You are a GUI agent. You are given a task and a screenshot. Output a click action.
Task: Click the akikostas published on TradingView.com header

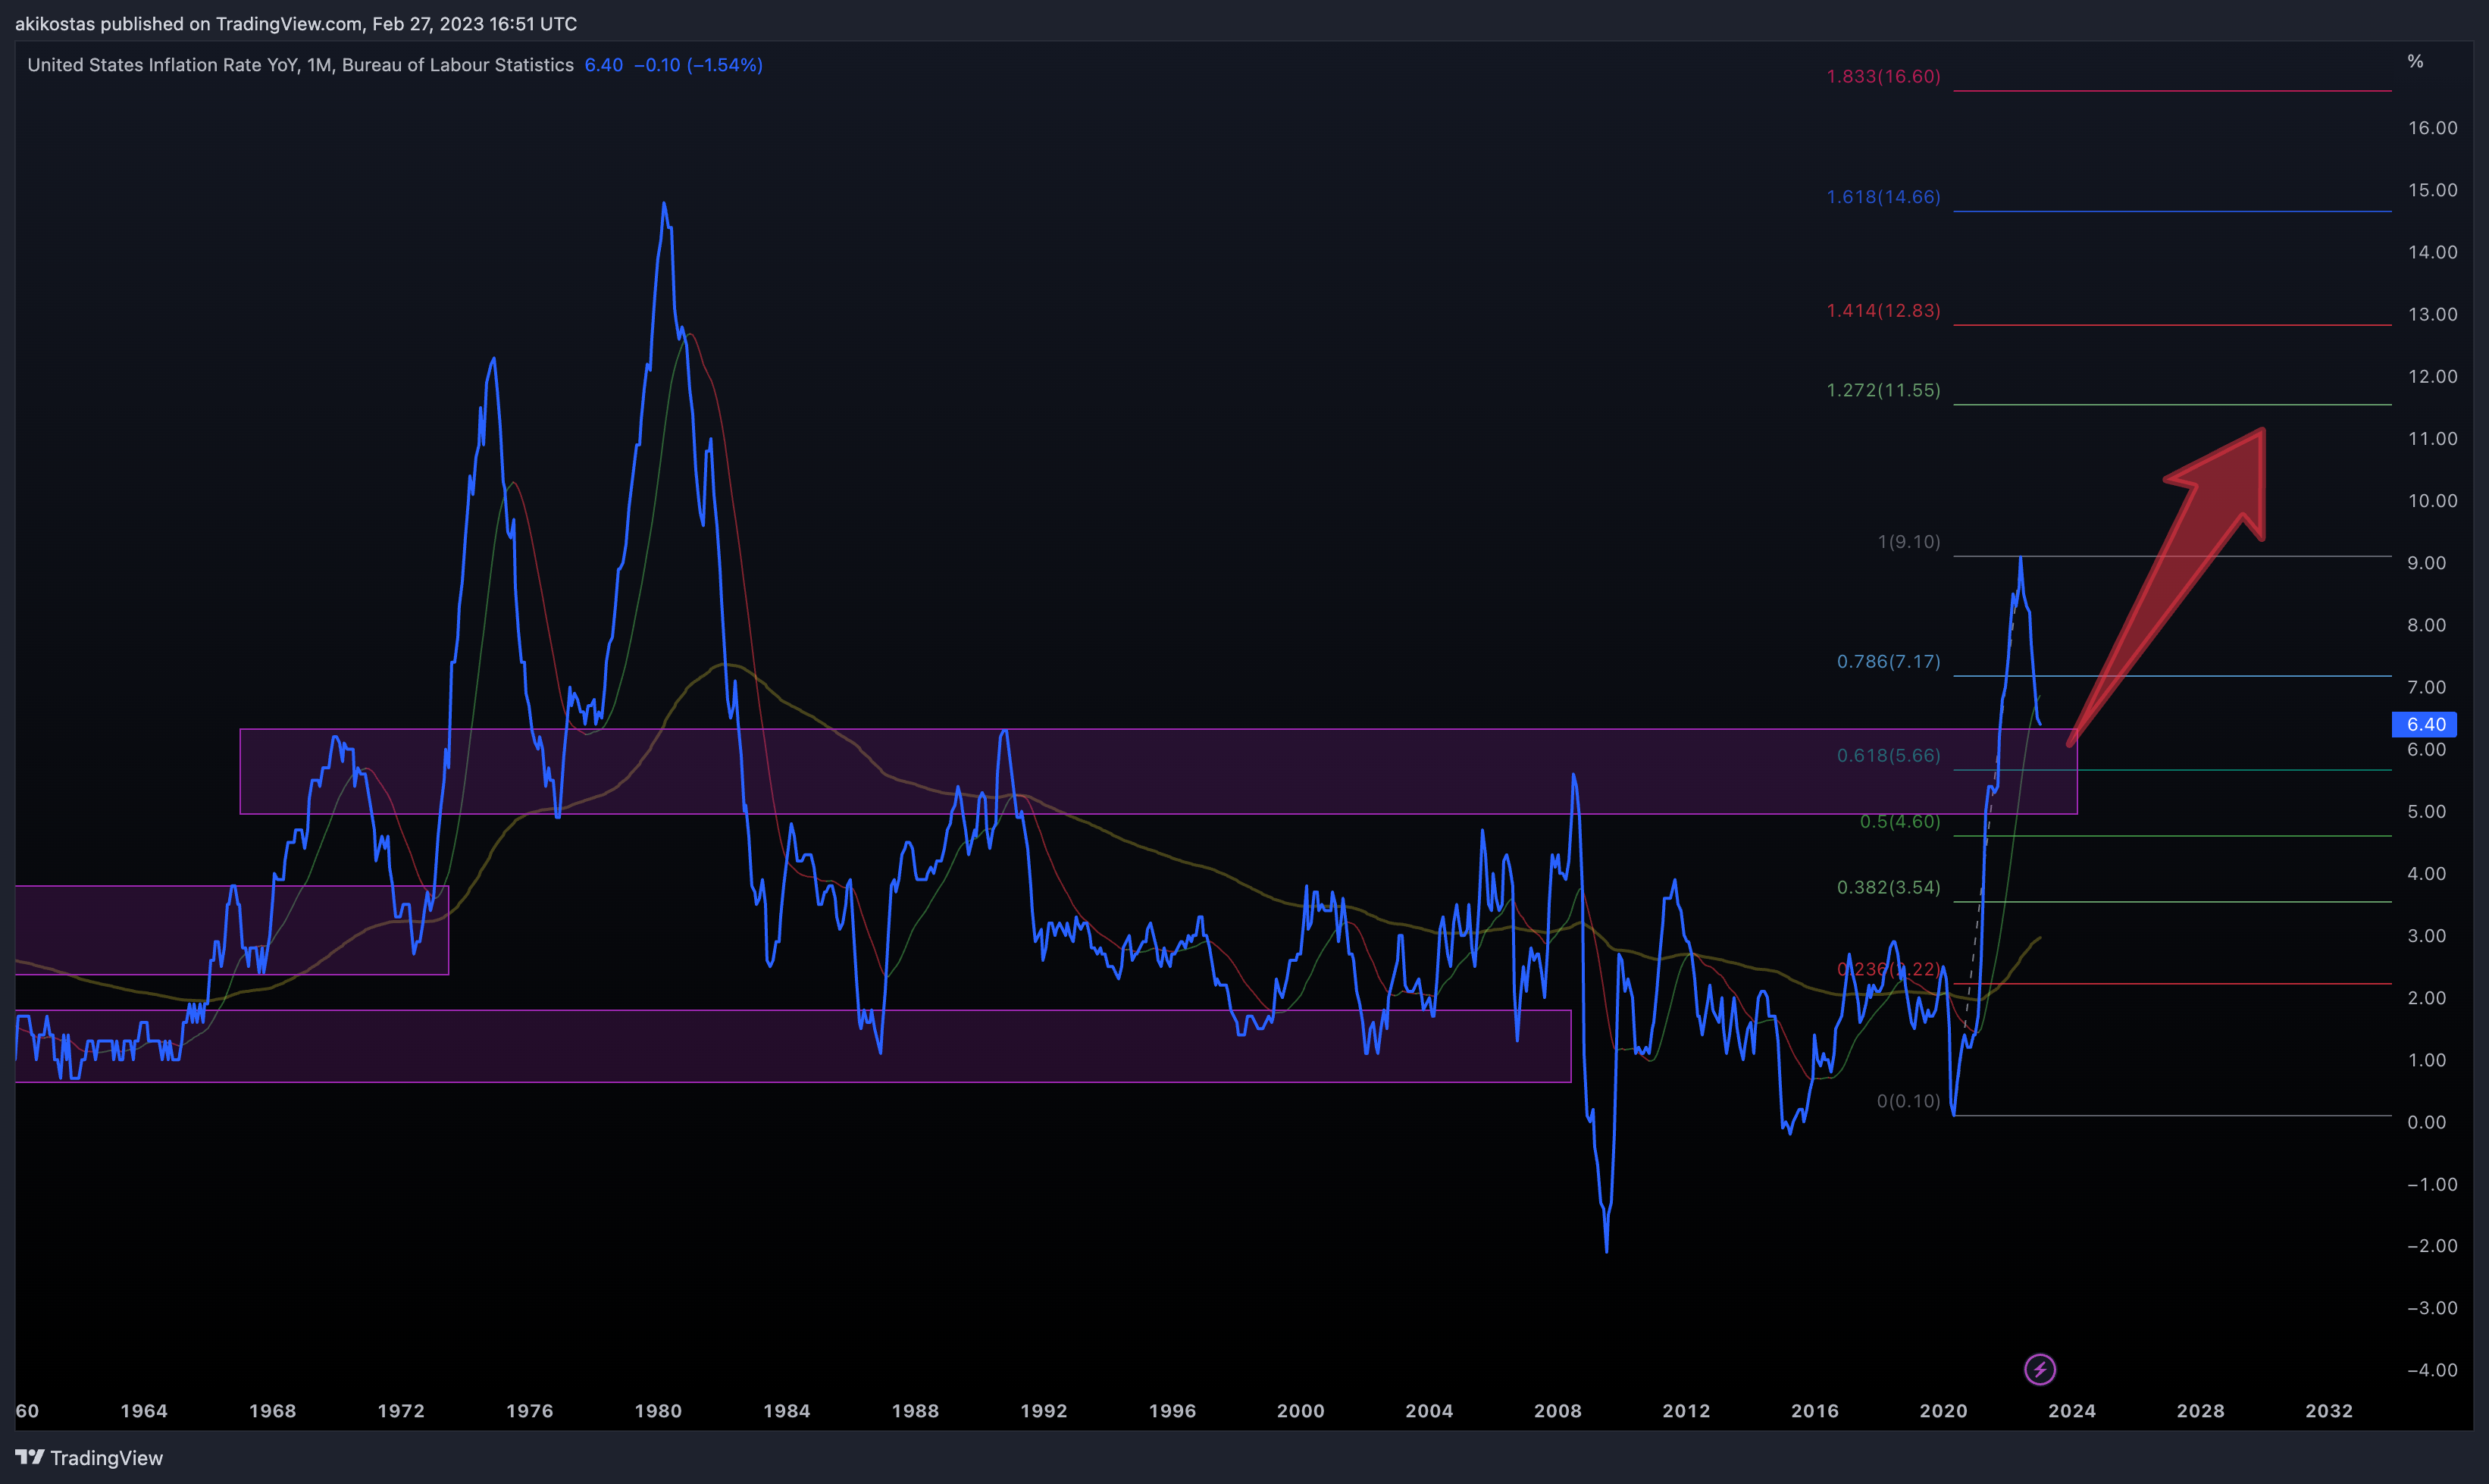click(296, 23)
